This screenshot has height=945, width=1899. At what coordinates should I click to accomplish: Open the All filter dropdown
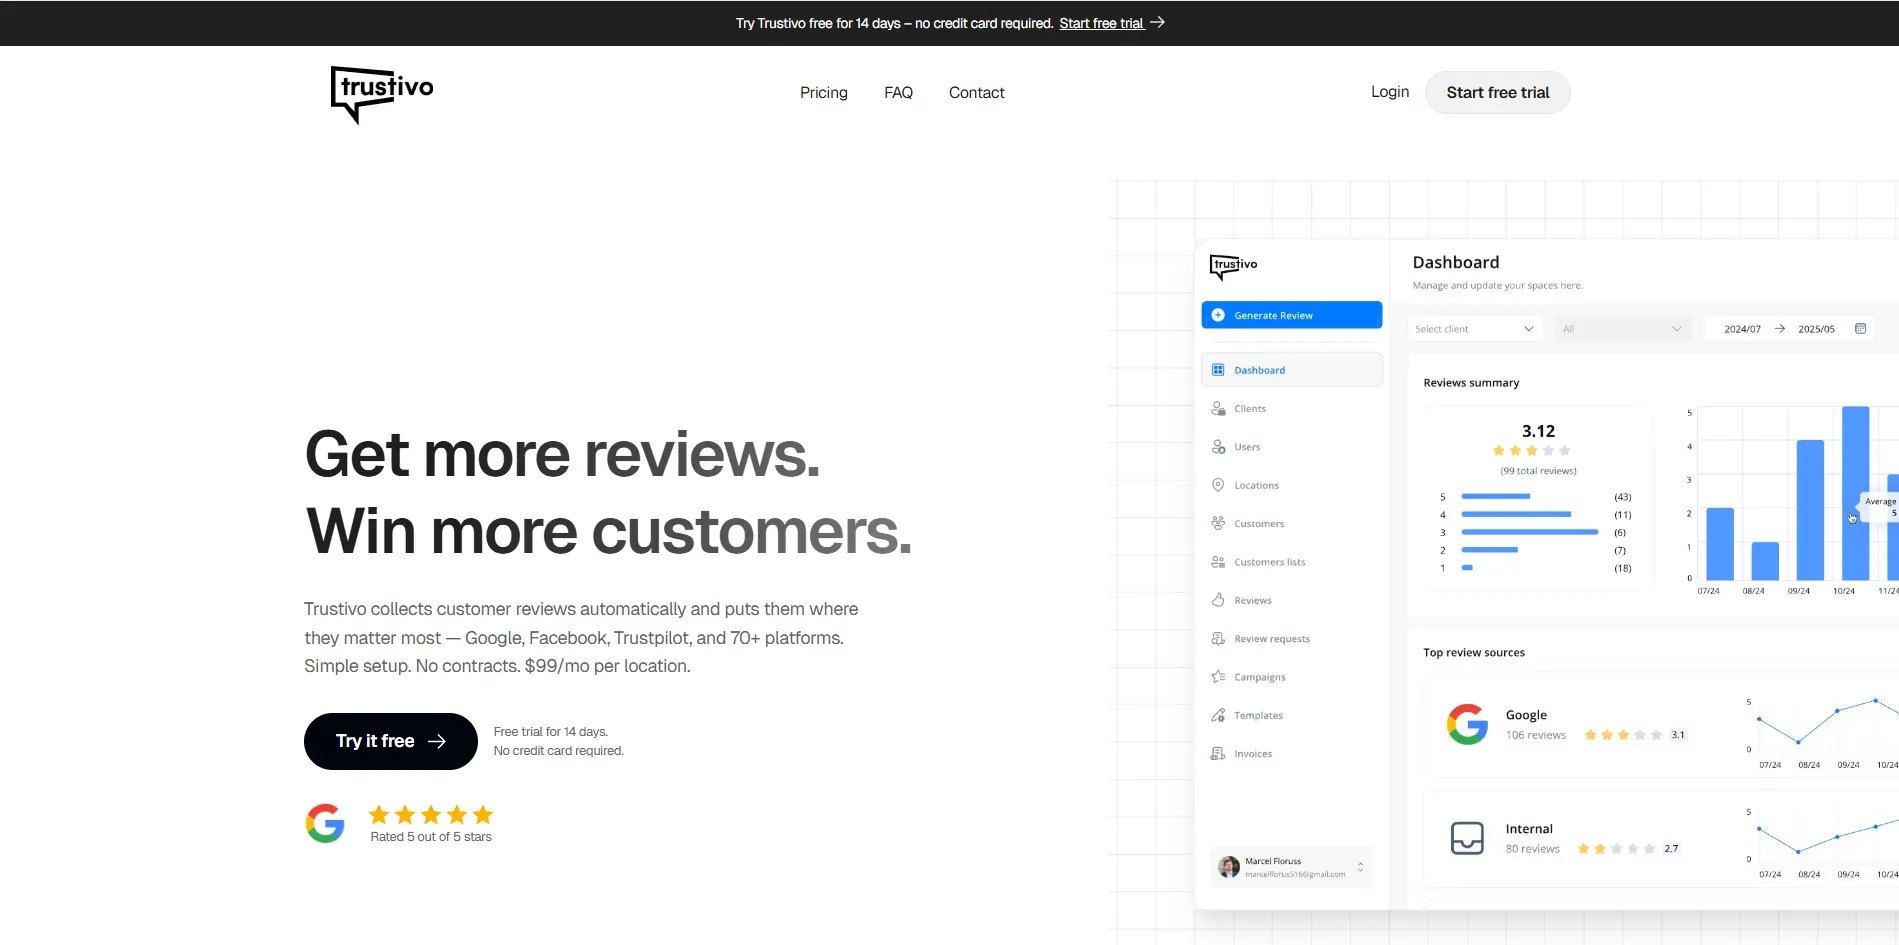[x=1622, y=329]
